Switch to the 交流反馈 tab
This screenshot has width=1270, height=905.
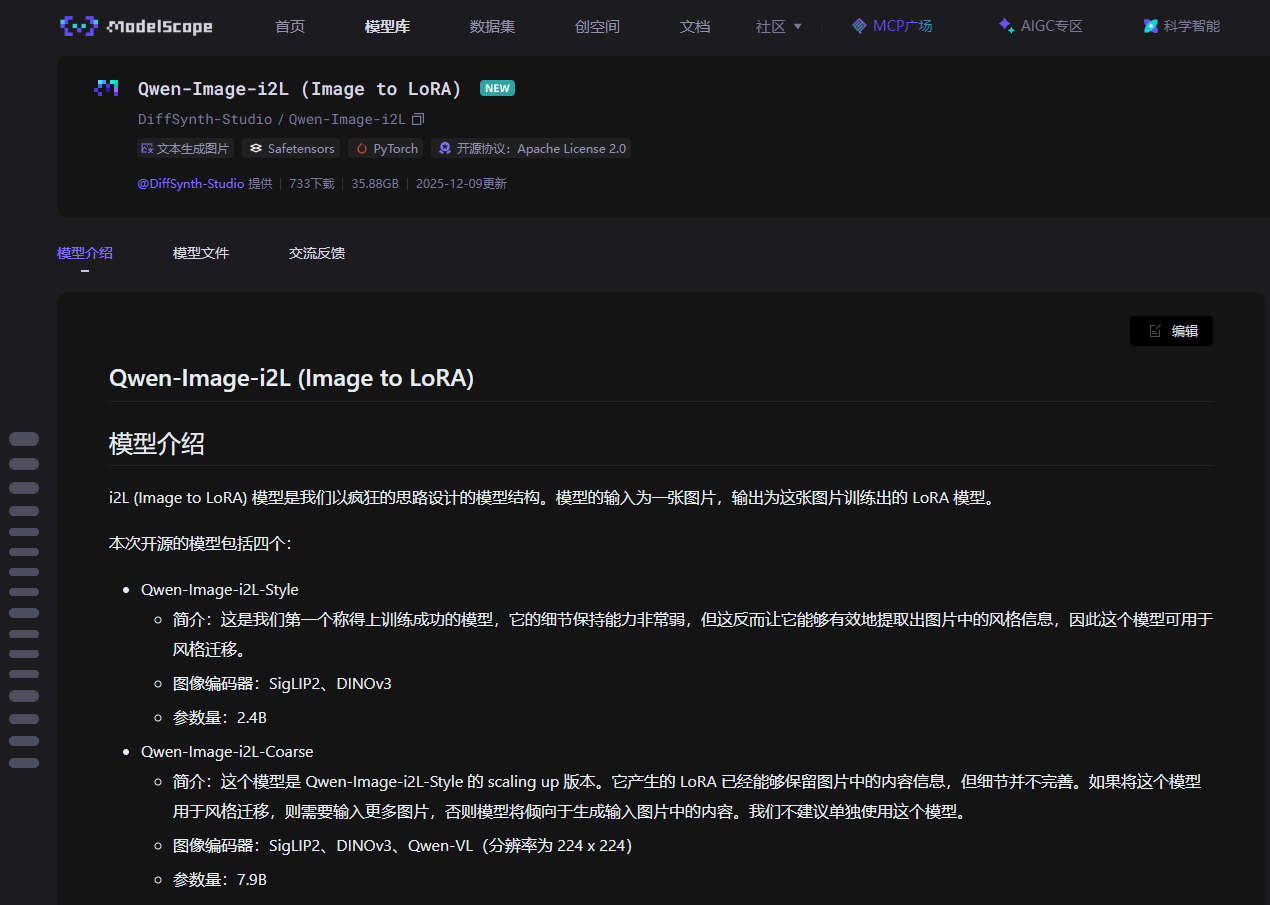(316, 253)
